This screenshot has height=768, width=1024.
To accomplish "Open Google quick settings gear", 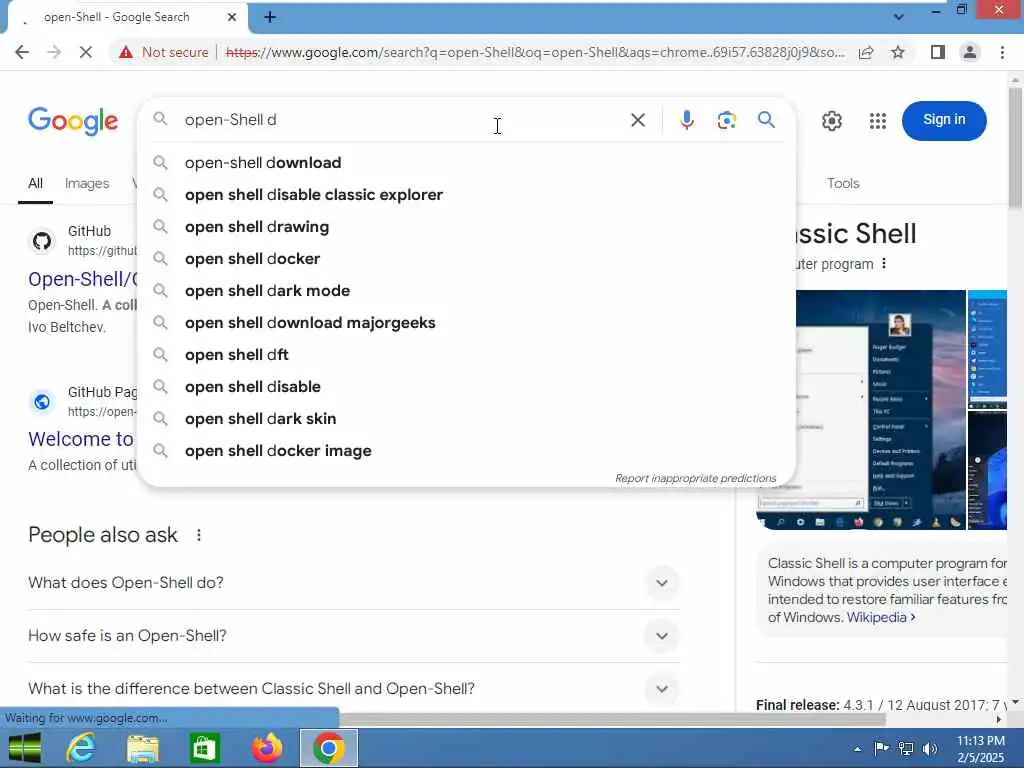I will 831,121.
